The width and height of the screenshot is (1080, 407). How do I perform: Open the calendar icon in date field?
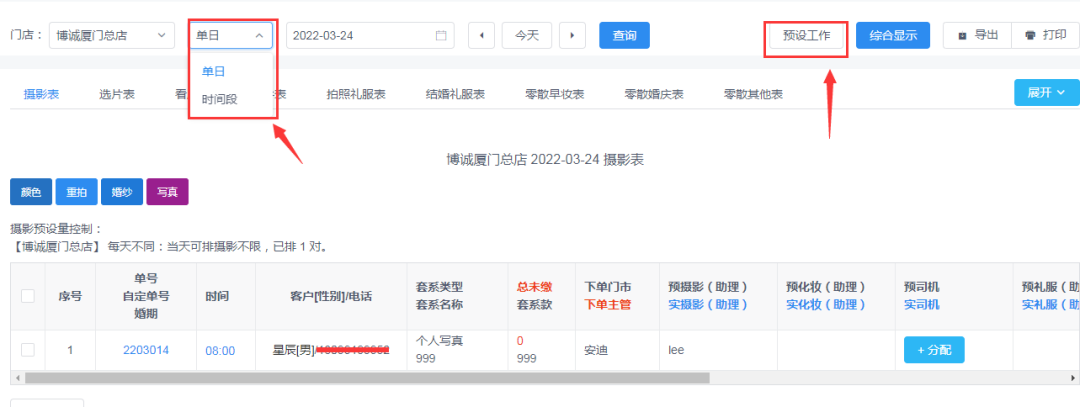pos(441,36)
